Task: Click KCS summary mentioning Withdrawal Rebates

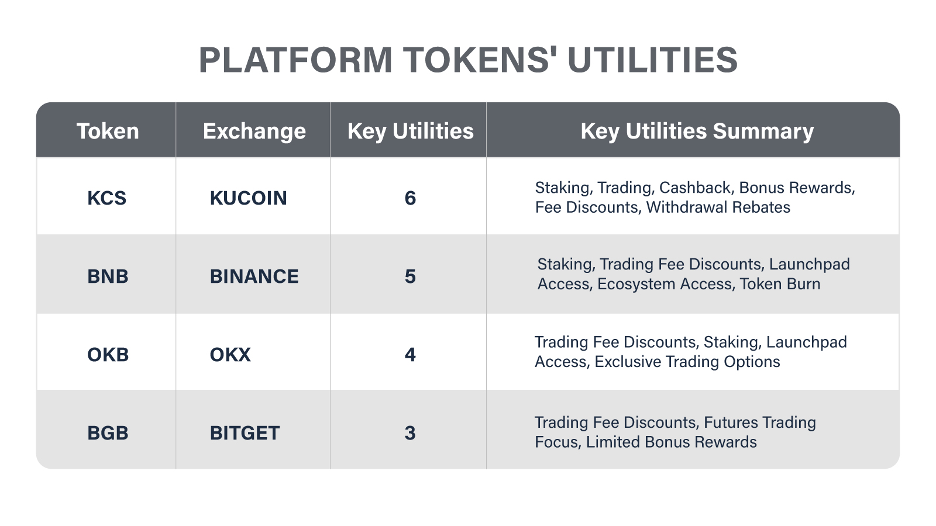Action: tap(695, 197)
